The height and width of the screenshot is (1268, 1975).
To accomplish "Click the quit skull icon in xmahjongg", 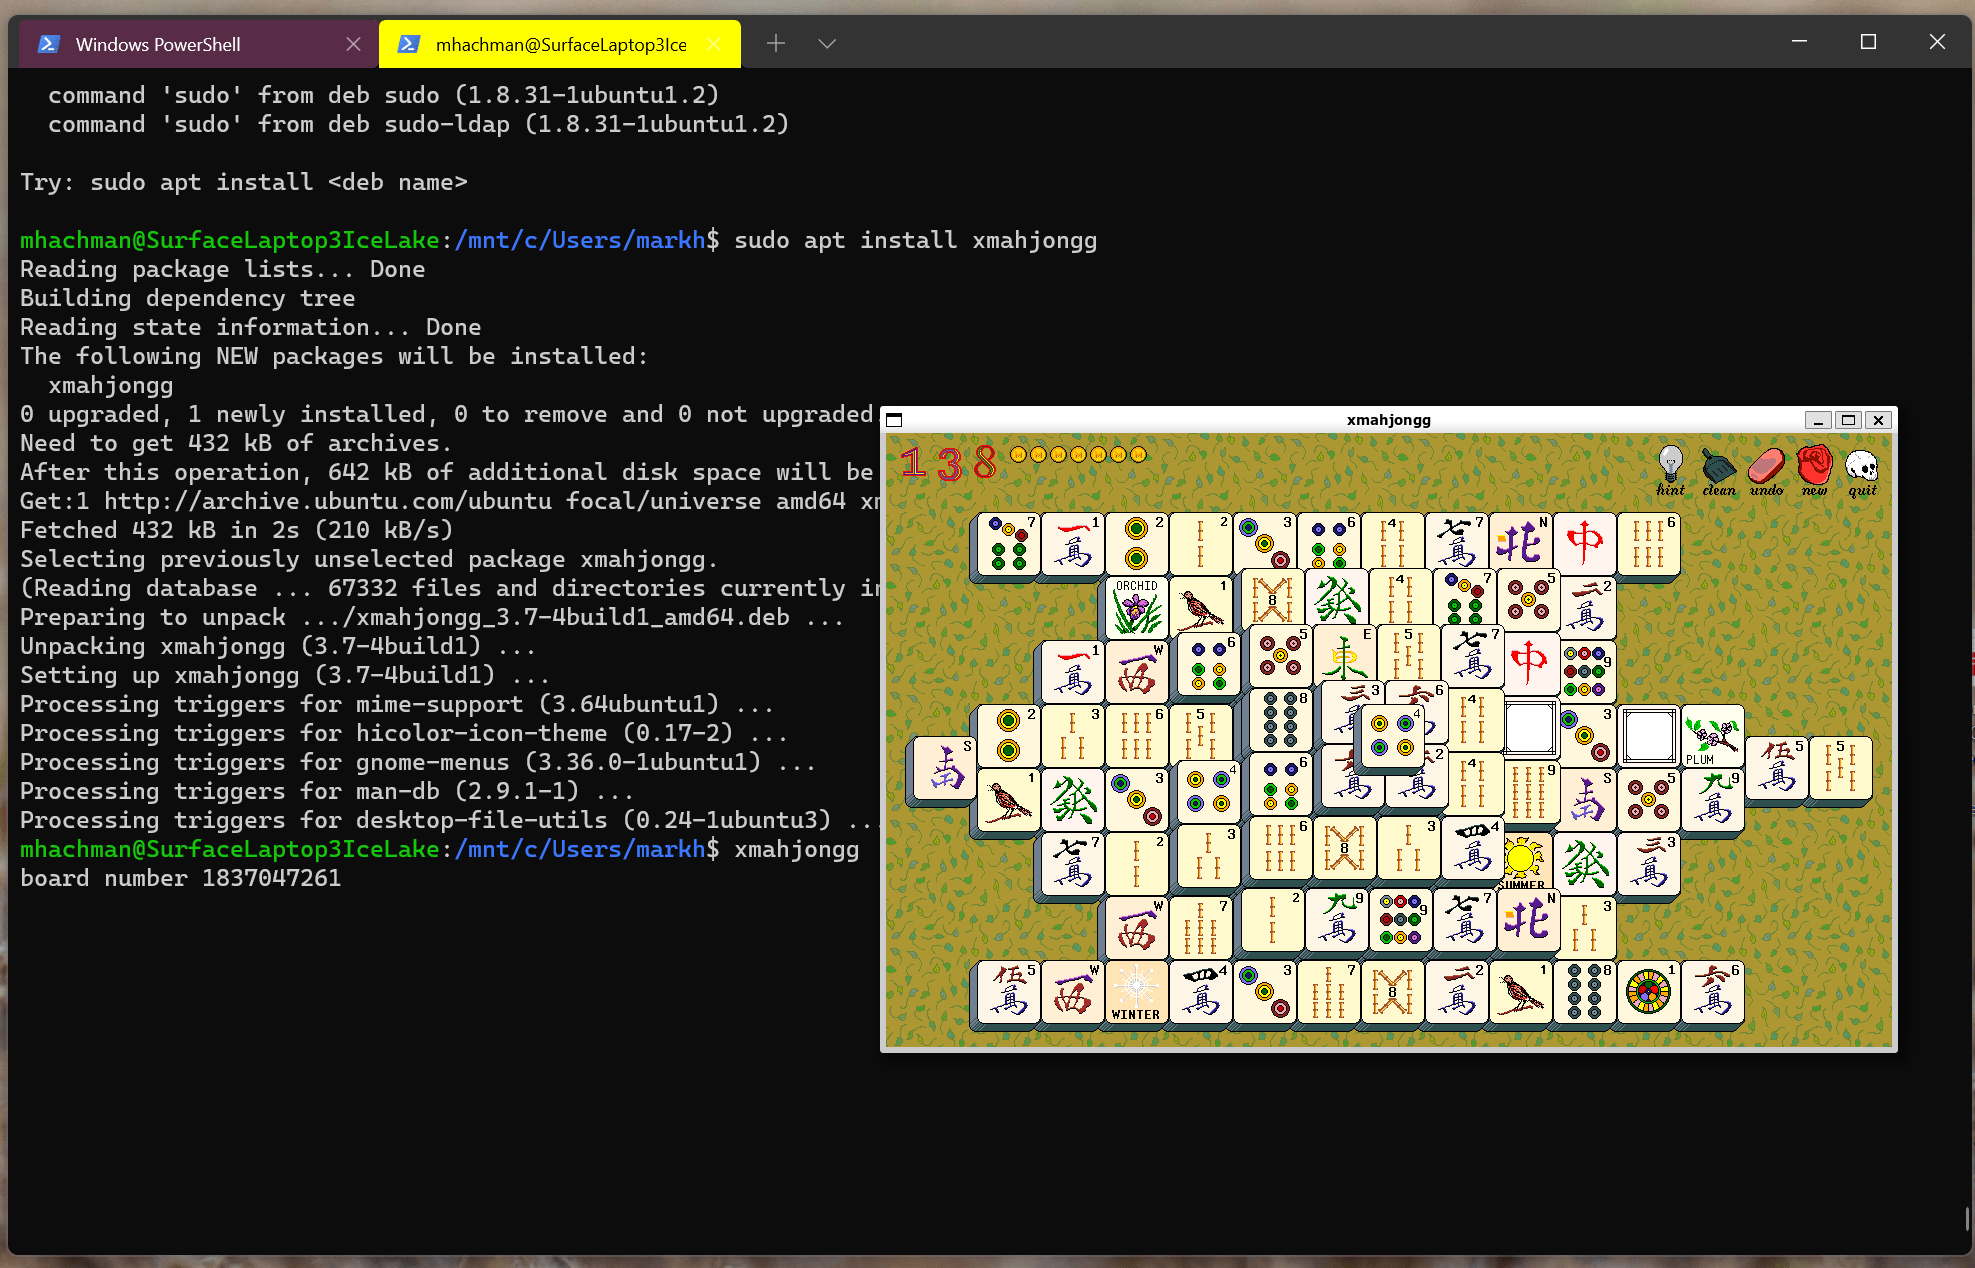I will pyautogui.click(x=1862, y=471).
